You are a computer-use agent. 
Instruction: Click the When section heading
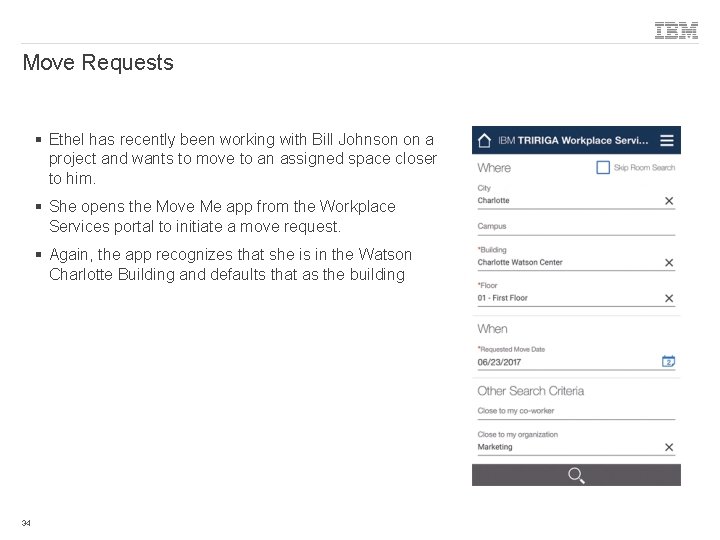[x=492, y=329]
